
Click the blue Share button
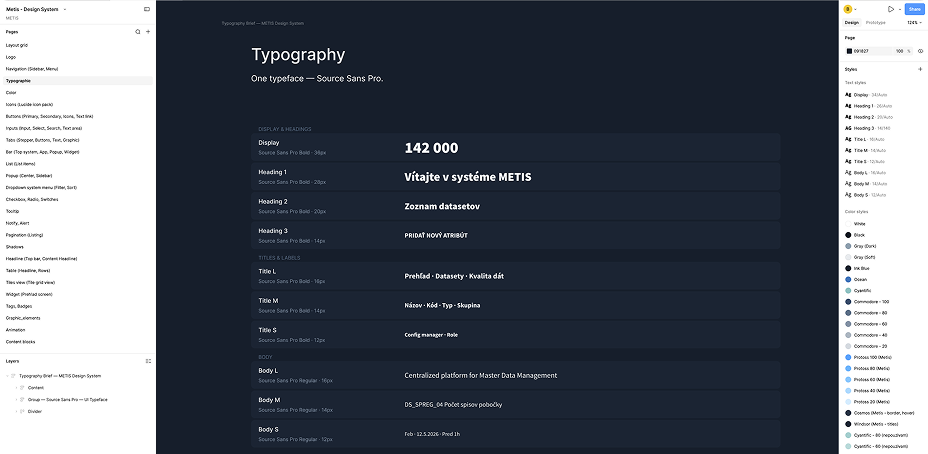[914, 9]
